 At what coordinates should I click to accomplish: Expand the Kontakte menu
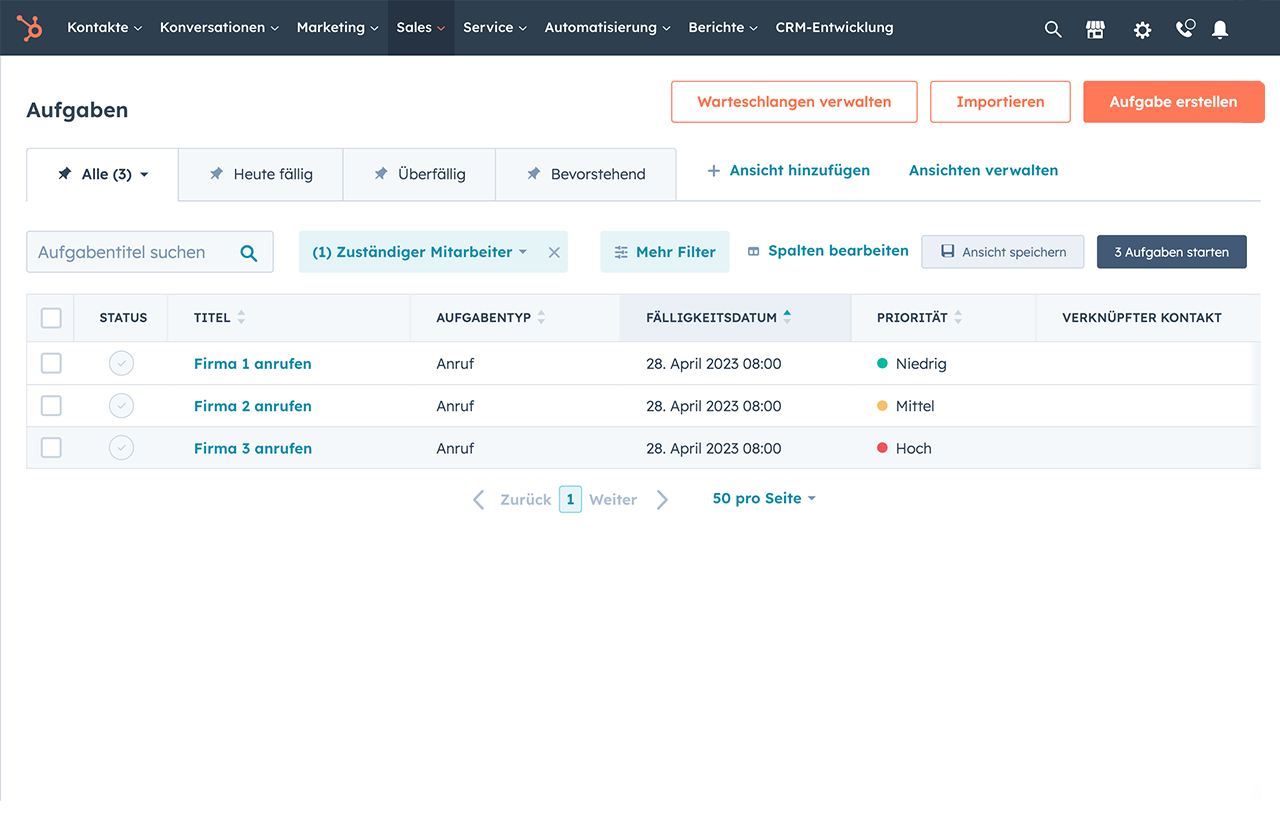[x=105, y=28]
